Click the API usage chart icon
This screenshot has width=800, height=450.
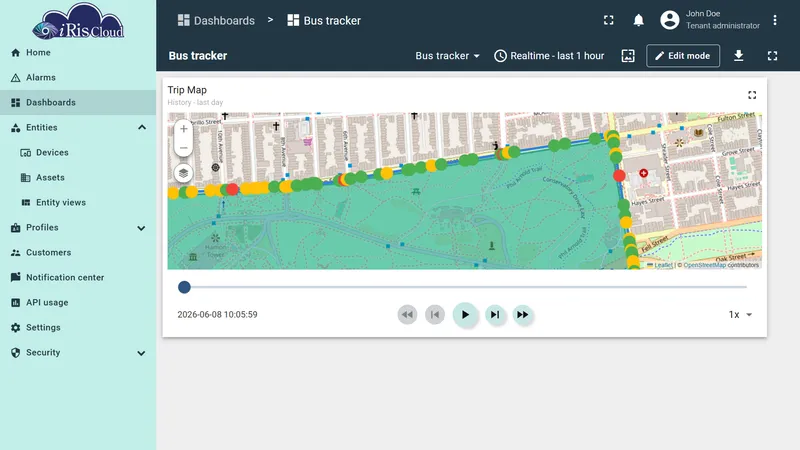click(16, 303)
